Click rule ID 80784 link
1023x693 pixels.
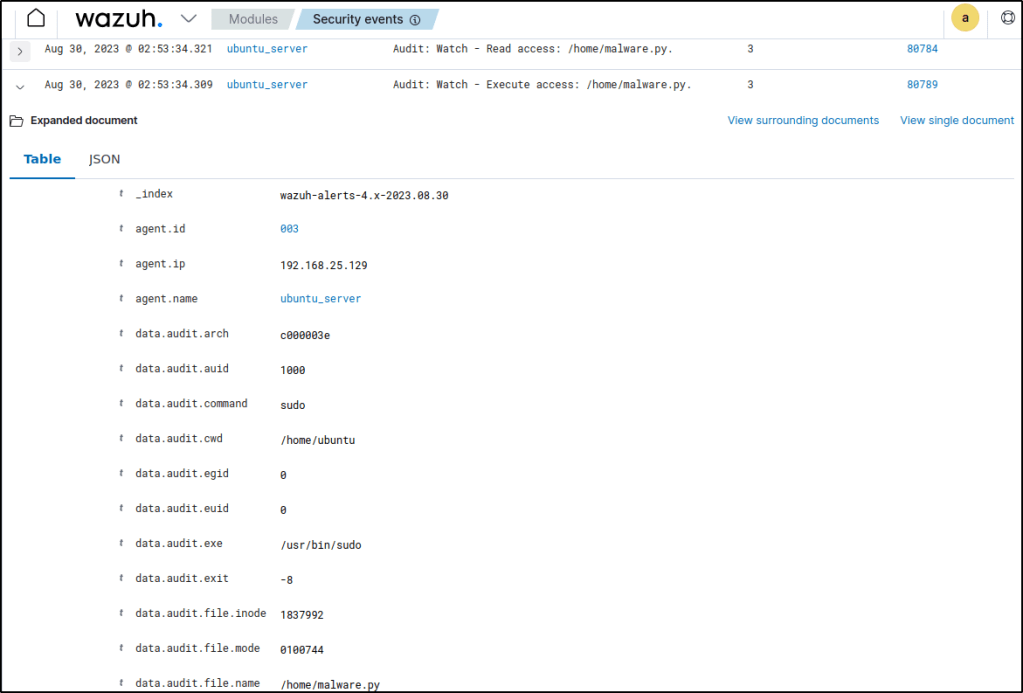click(922, 48)
